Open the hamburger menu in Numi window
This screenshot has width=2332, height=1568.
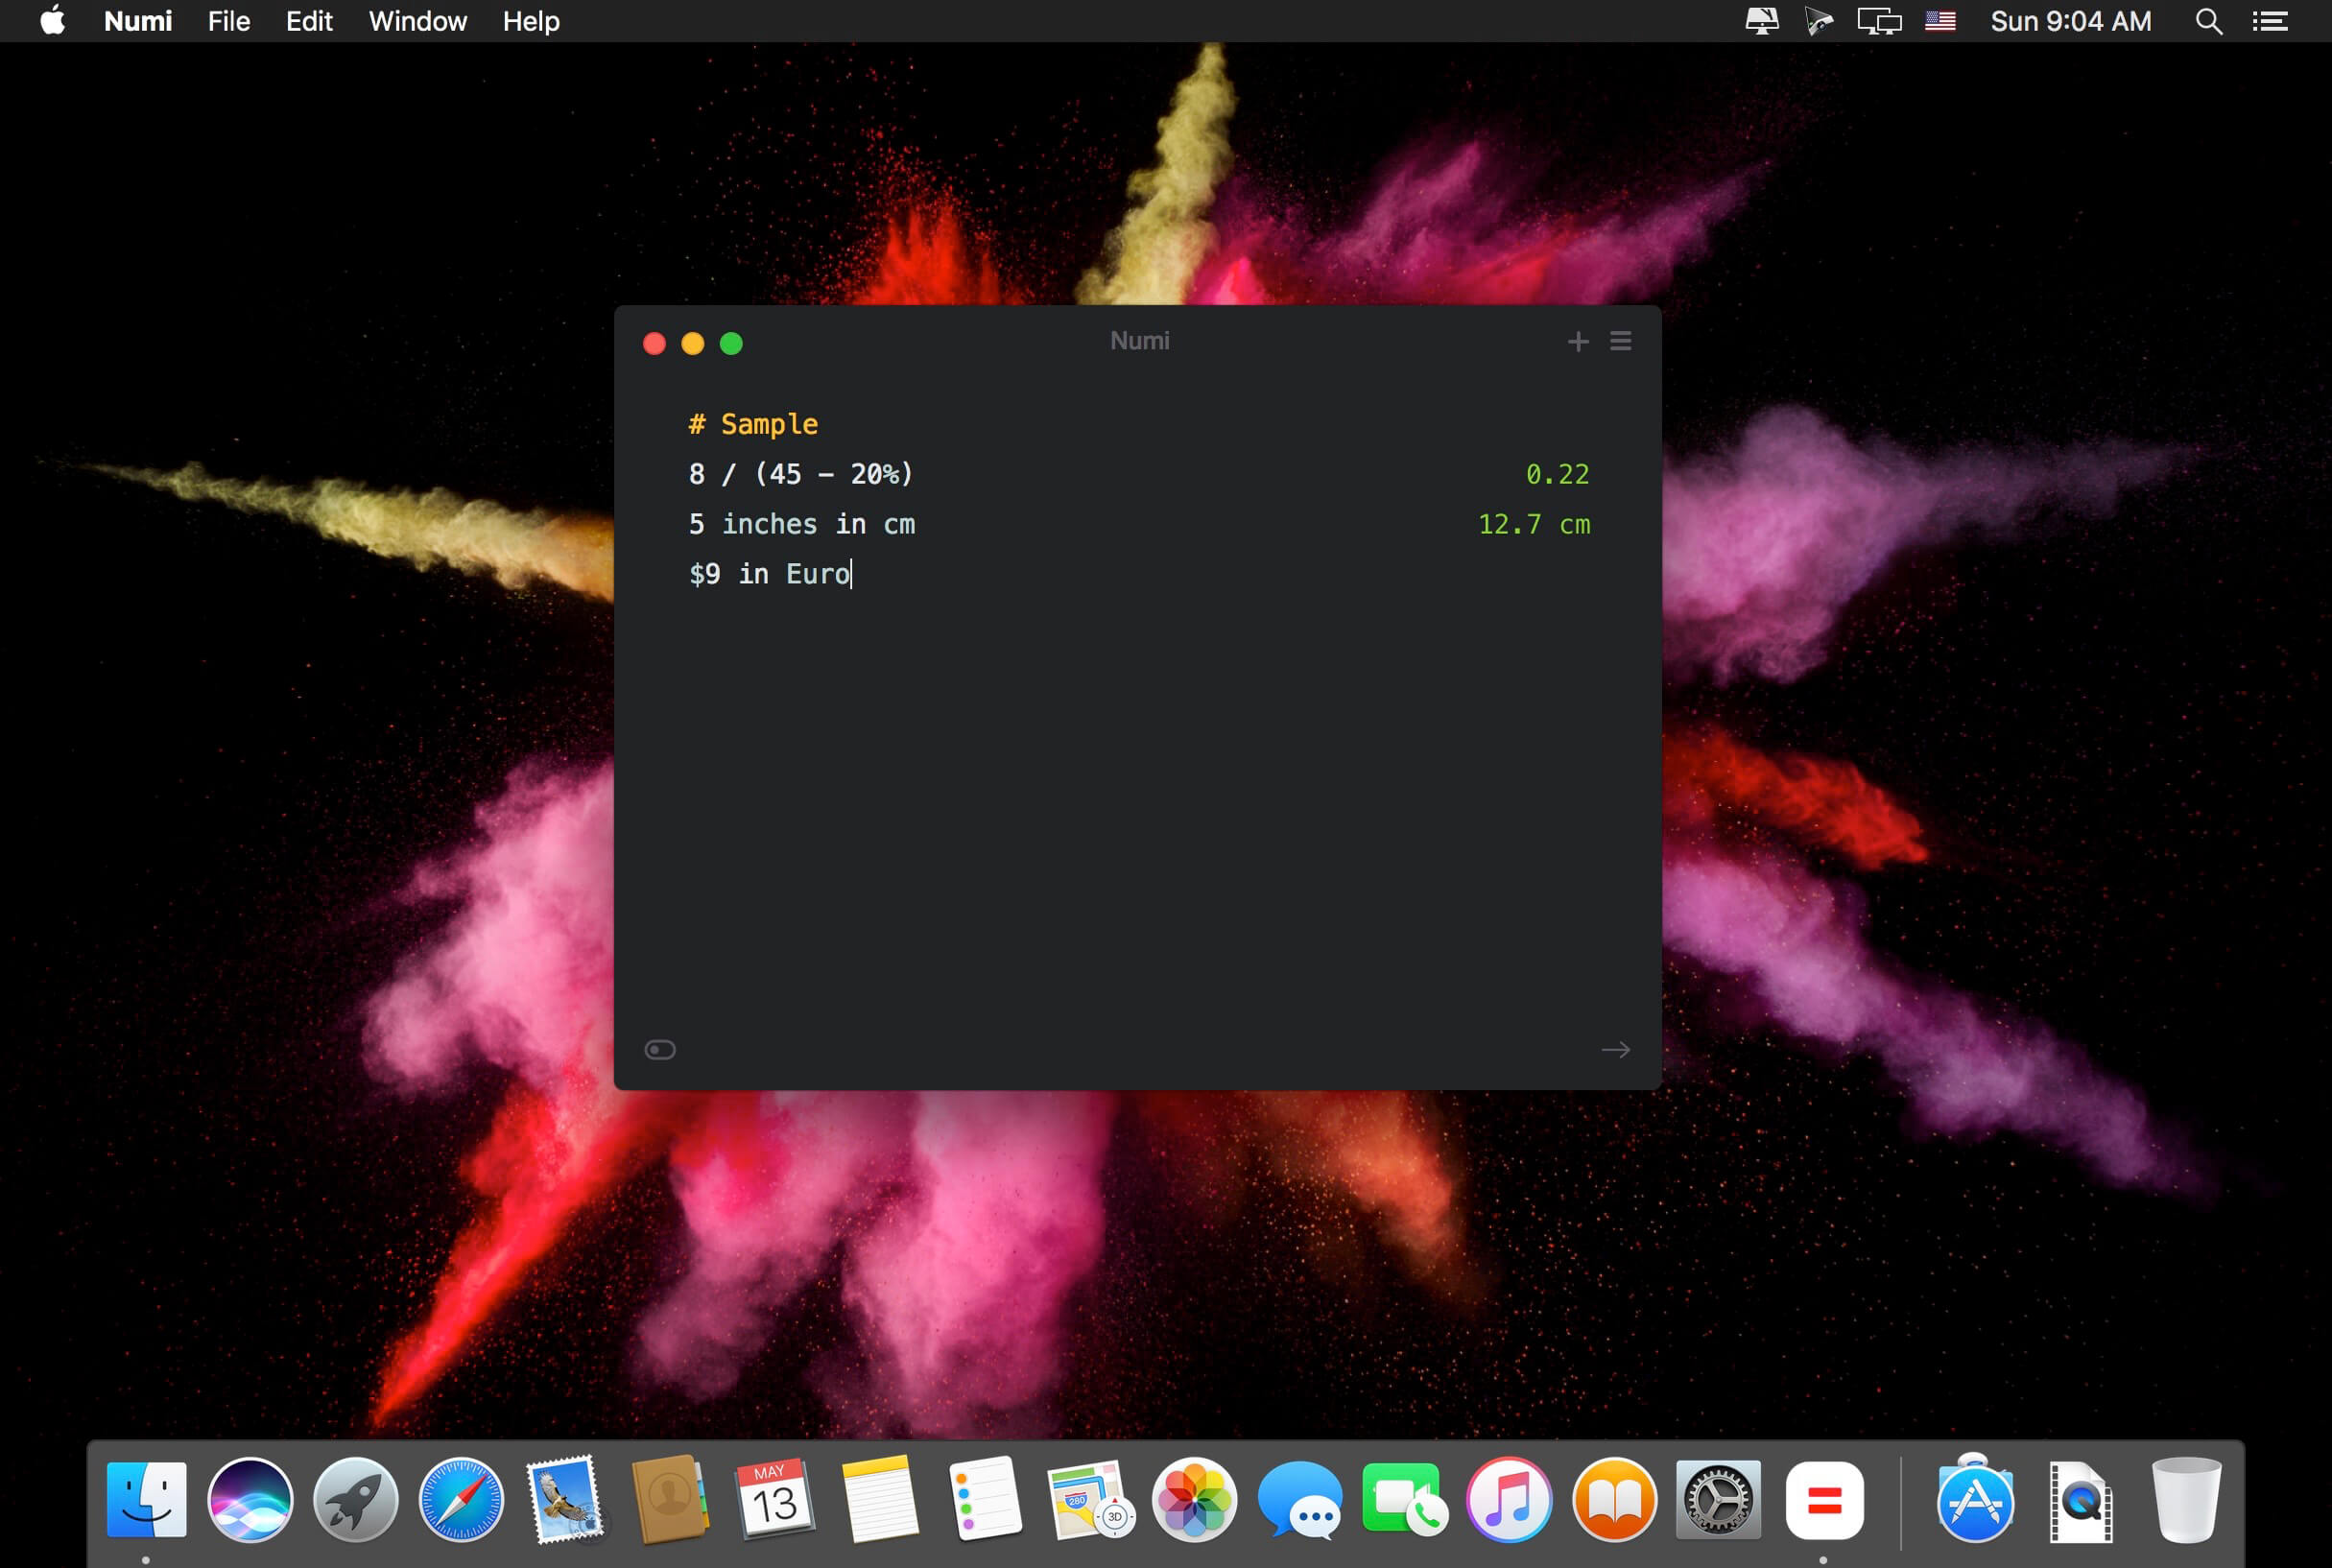tap(1620, 342)
